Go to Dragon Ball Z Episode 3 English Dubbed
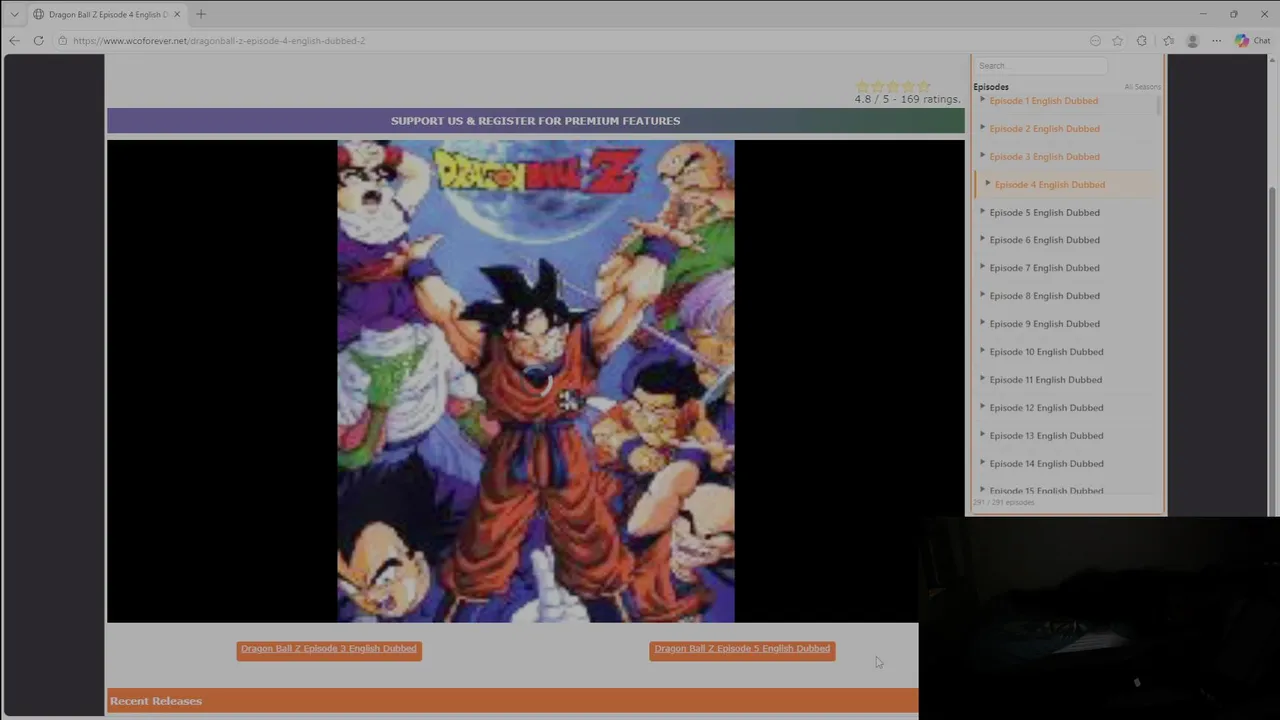This screenshot has height=720, width=1280. (329, 649)
